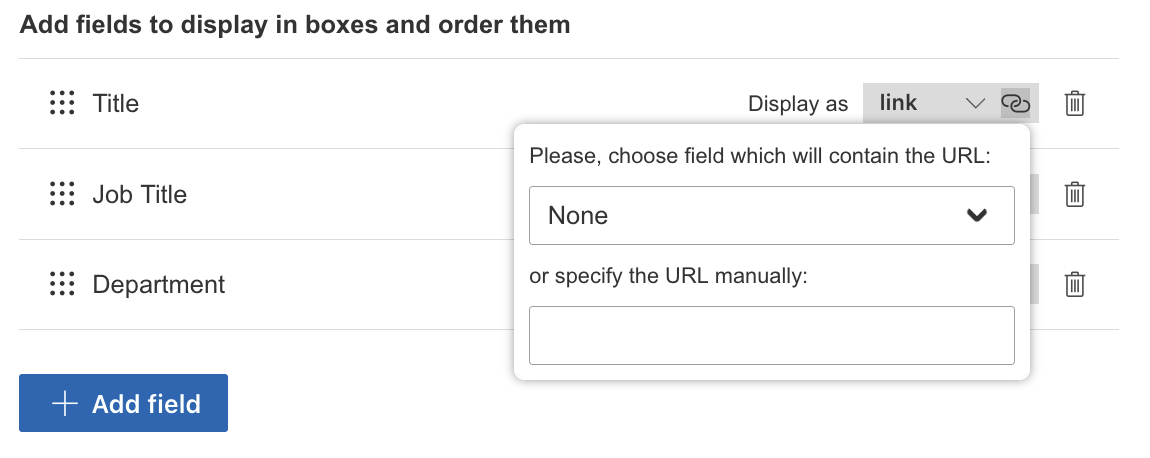Image resolution: width=1150 pixels, height=458 pixels.
Task: Select the Job Title row label
Action: pos(140,194)
